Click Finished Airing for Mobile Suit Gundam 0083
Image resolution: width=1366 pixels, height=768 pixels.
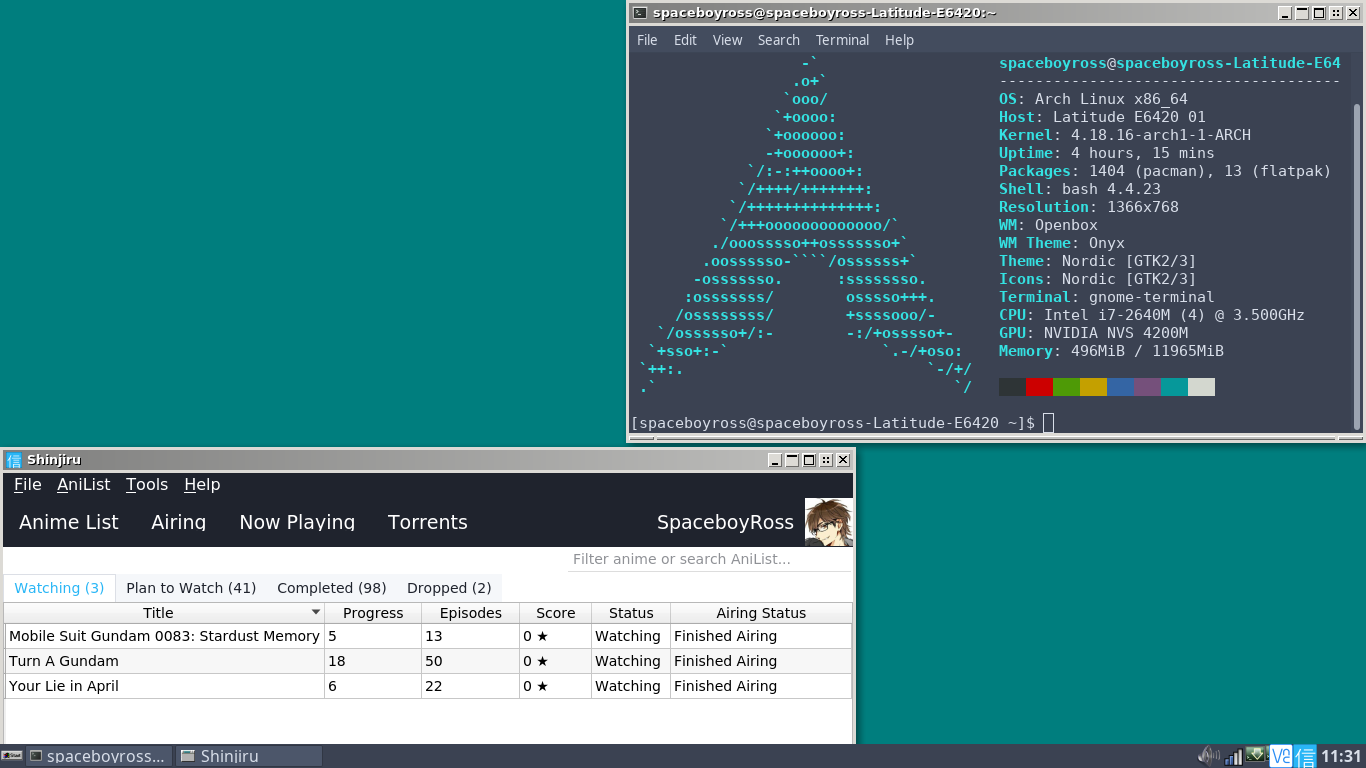[x=725, y=636]
